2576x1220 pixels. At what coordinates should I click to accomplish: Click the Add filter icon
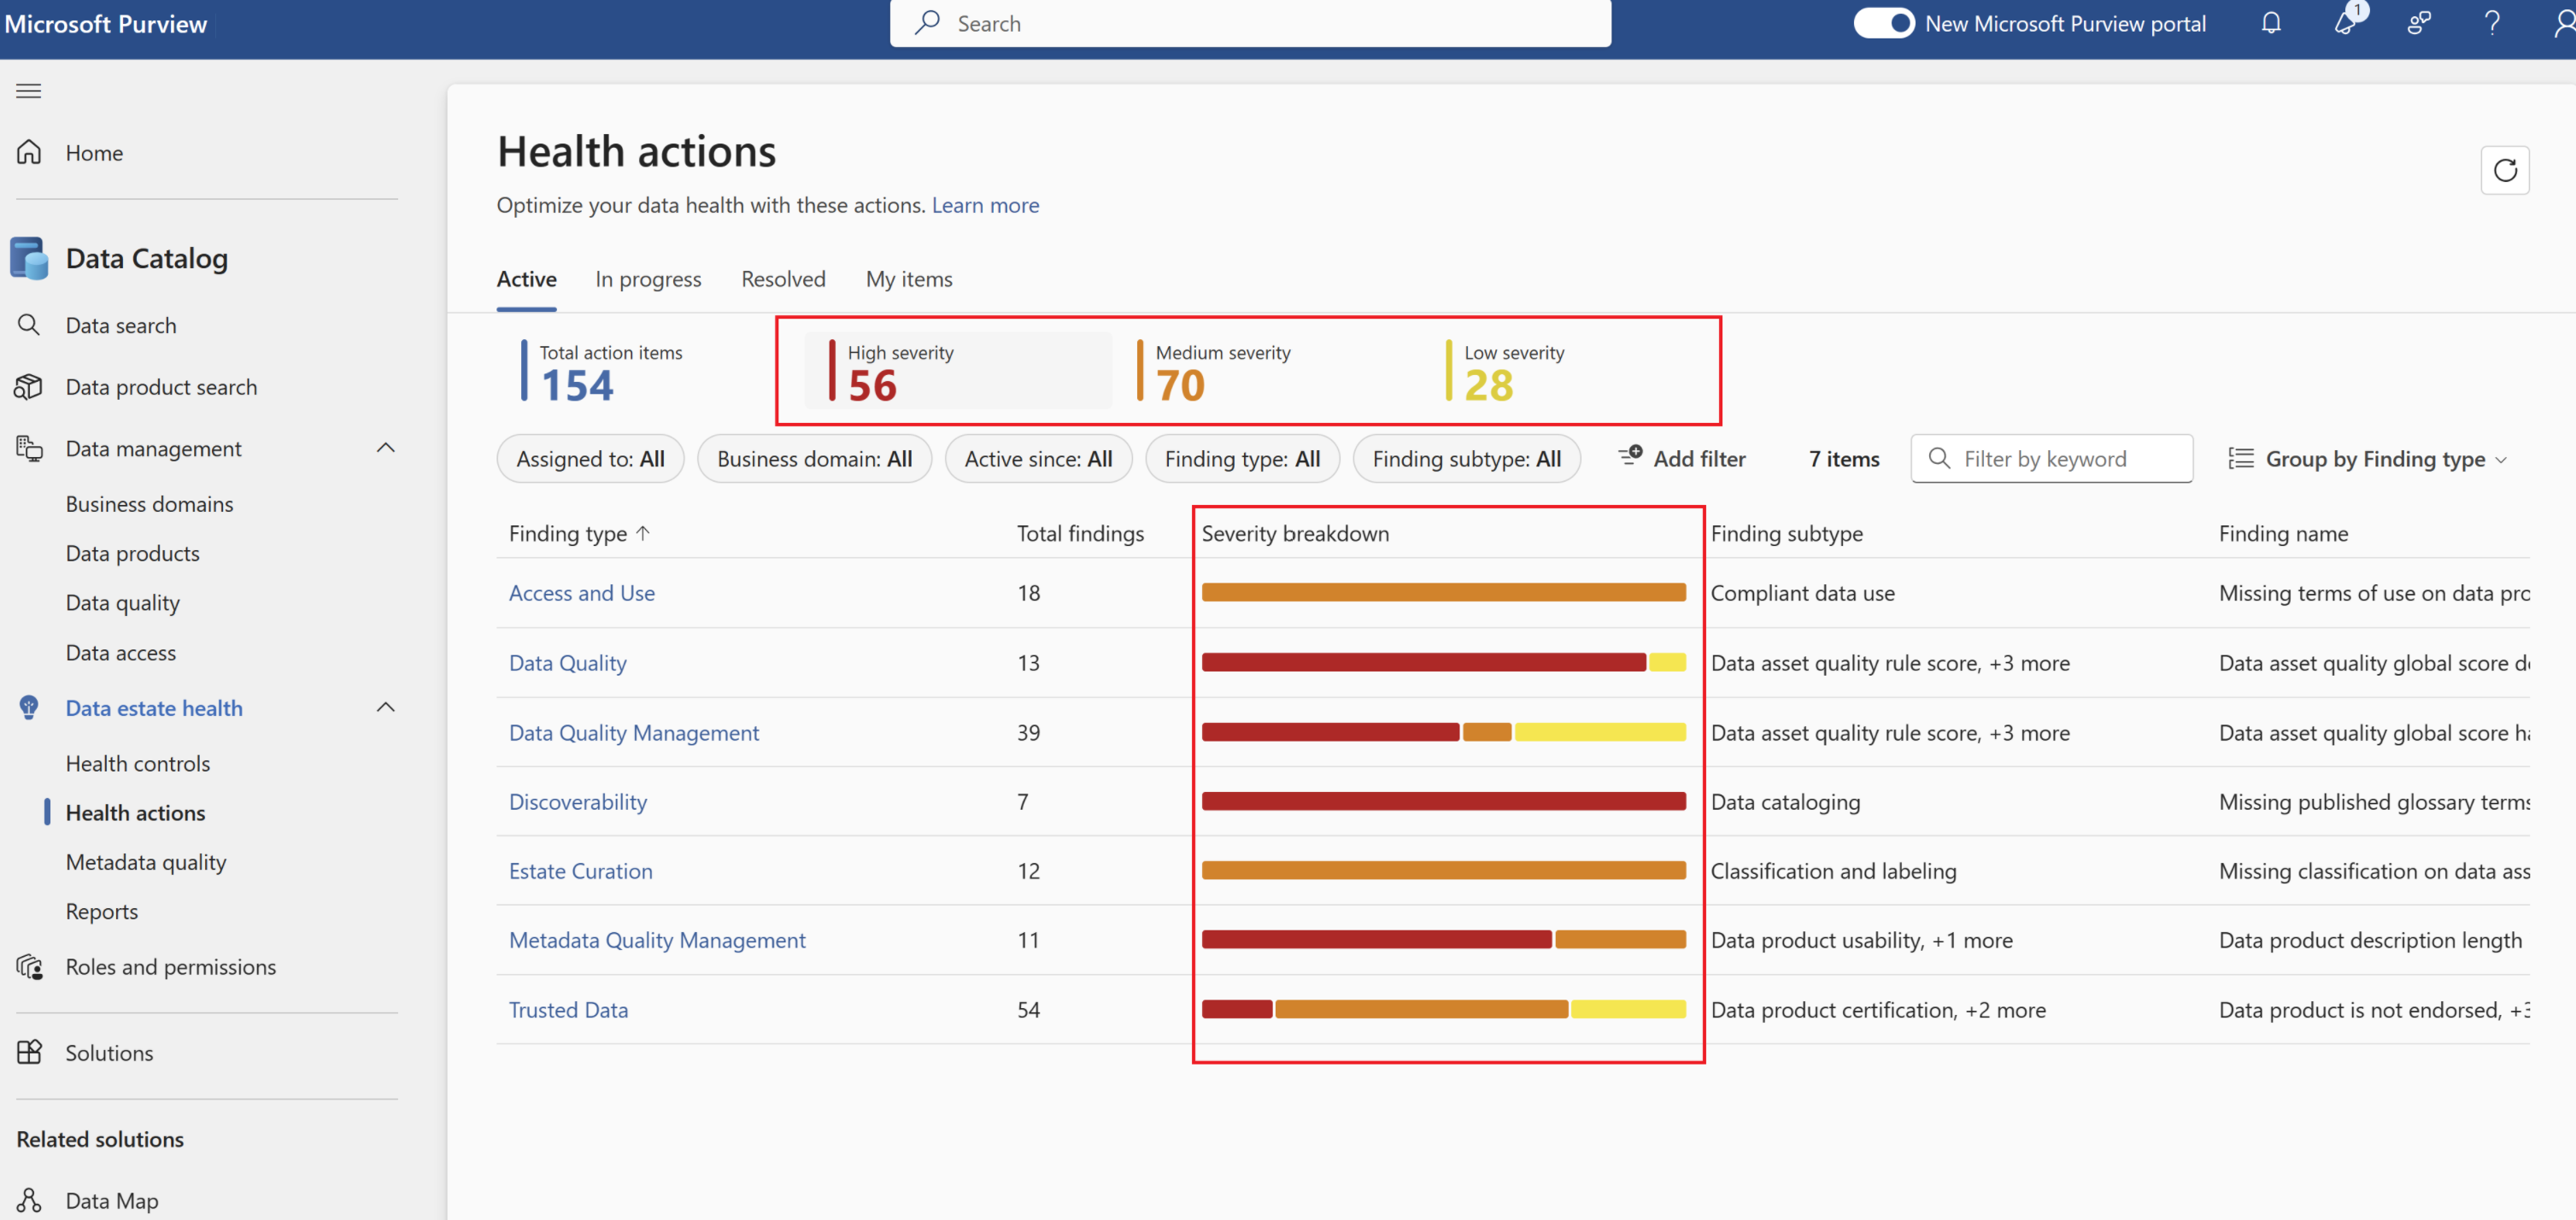point(1630,457)
